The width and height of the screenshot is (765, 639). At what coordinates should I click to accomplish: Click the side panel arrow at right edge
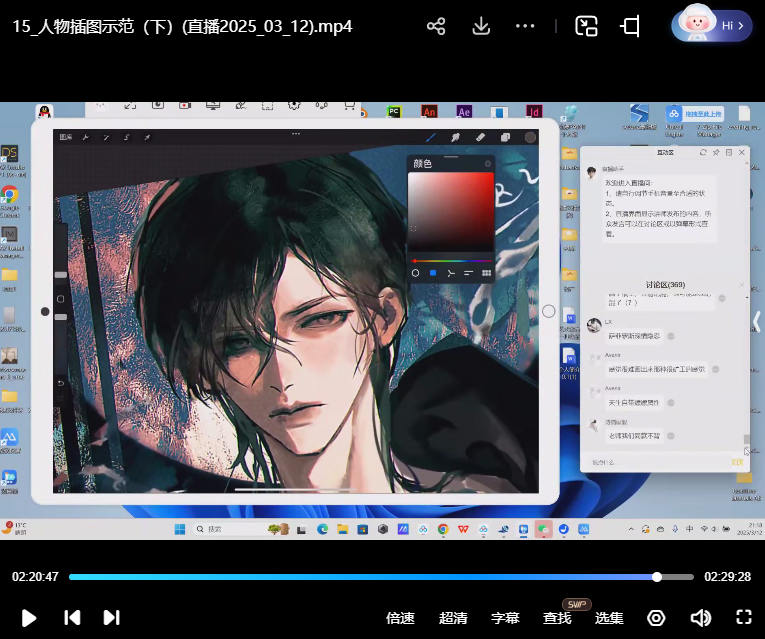(x=757, y=322)
